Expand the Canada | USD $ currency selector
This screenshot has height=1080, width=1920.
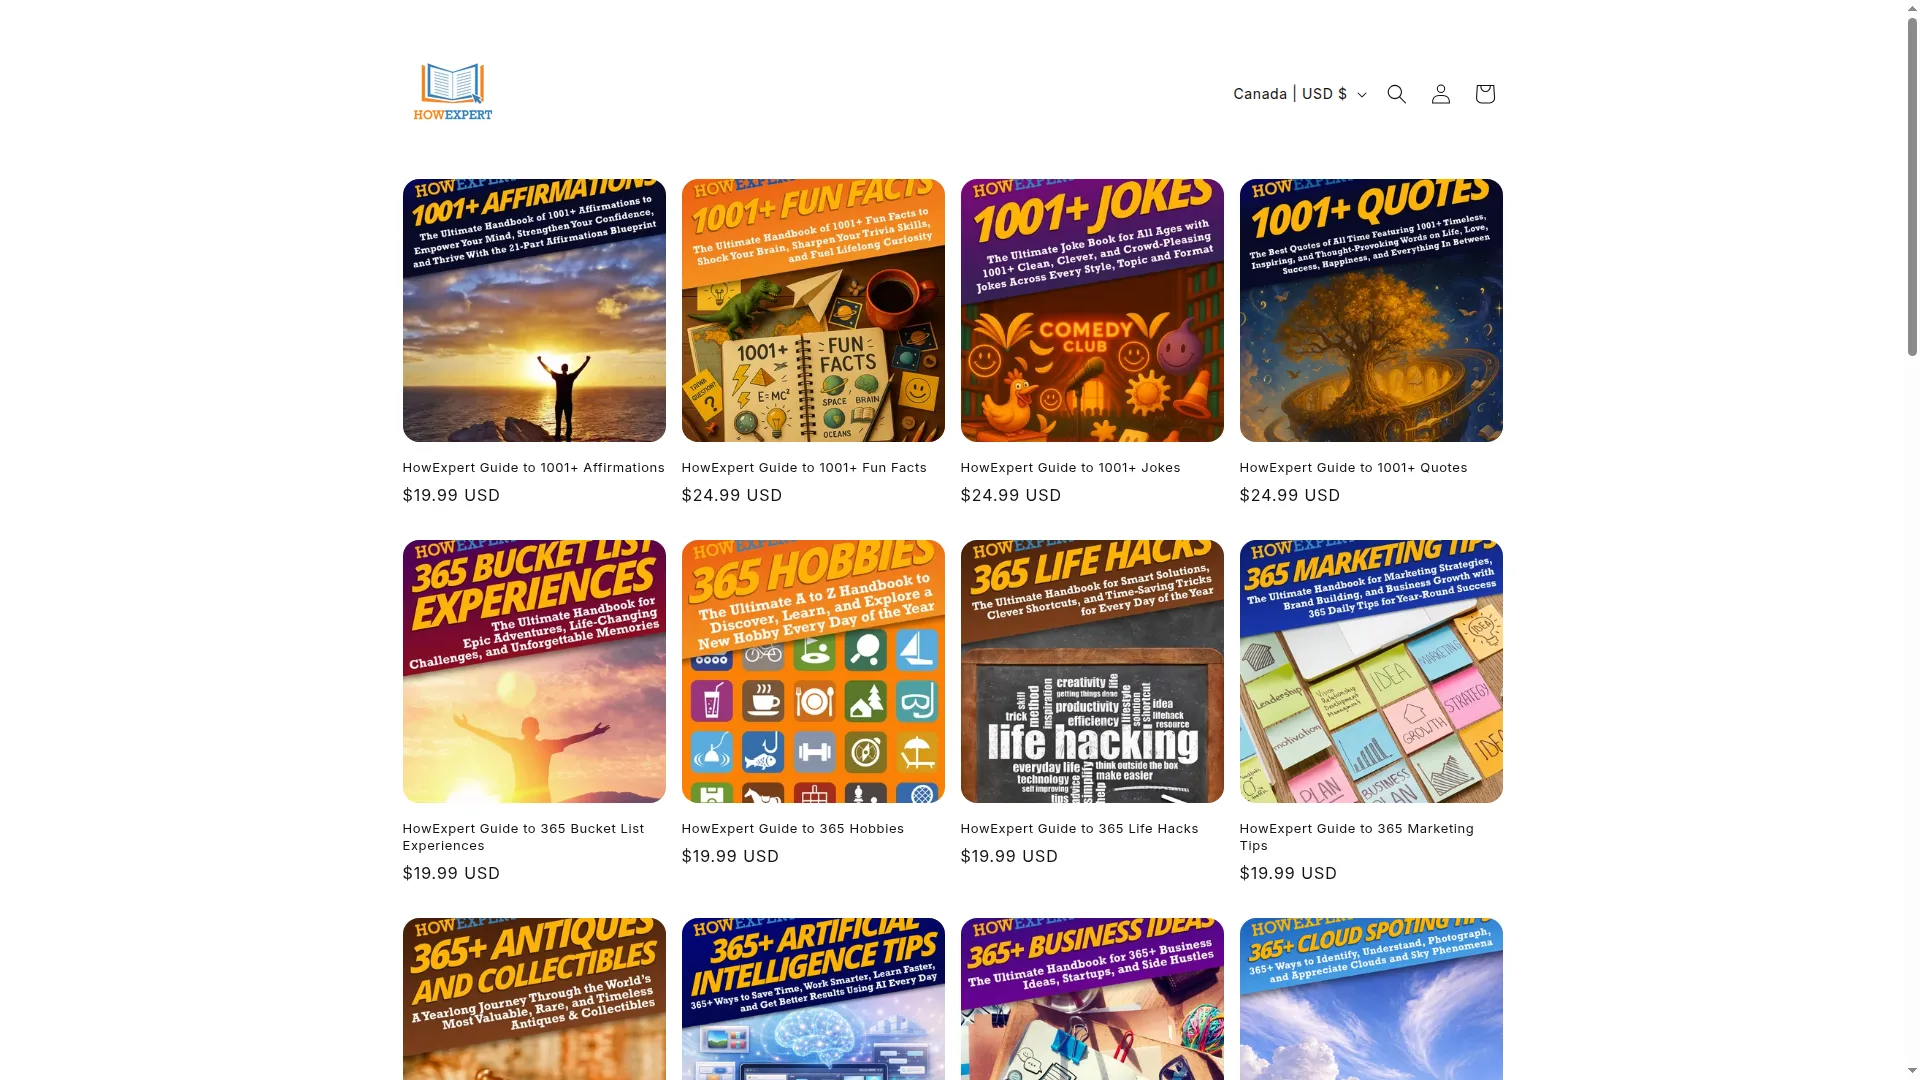pyautogui.click(x=1299, y=94)
